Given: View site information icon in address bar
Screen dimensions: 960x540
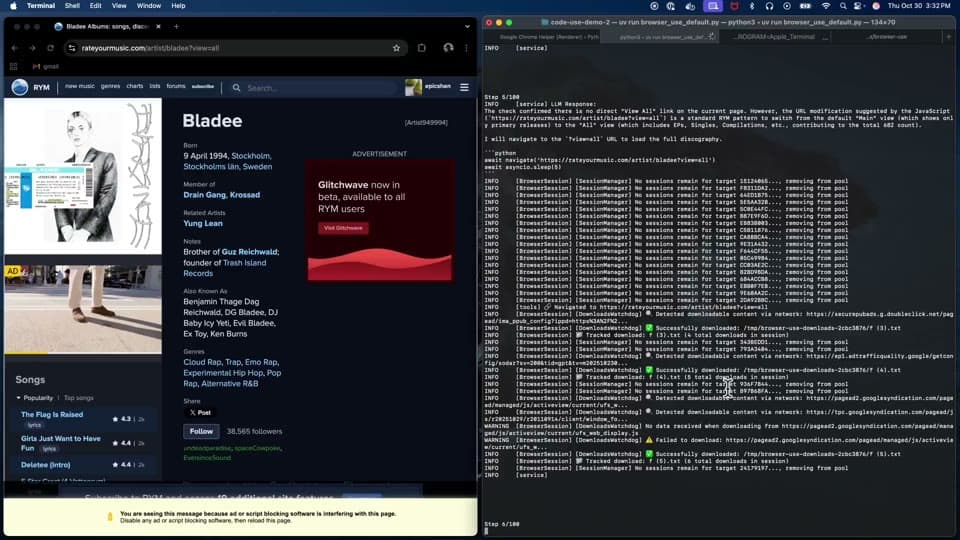Looking at the screenshot, I should pyautogui.click(x=72, y=48).
